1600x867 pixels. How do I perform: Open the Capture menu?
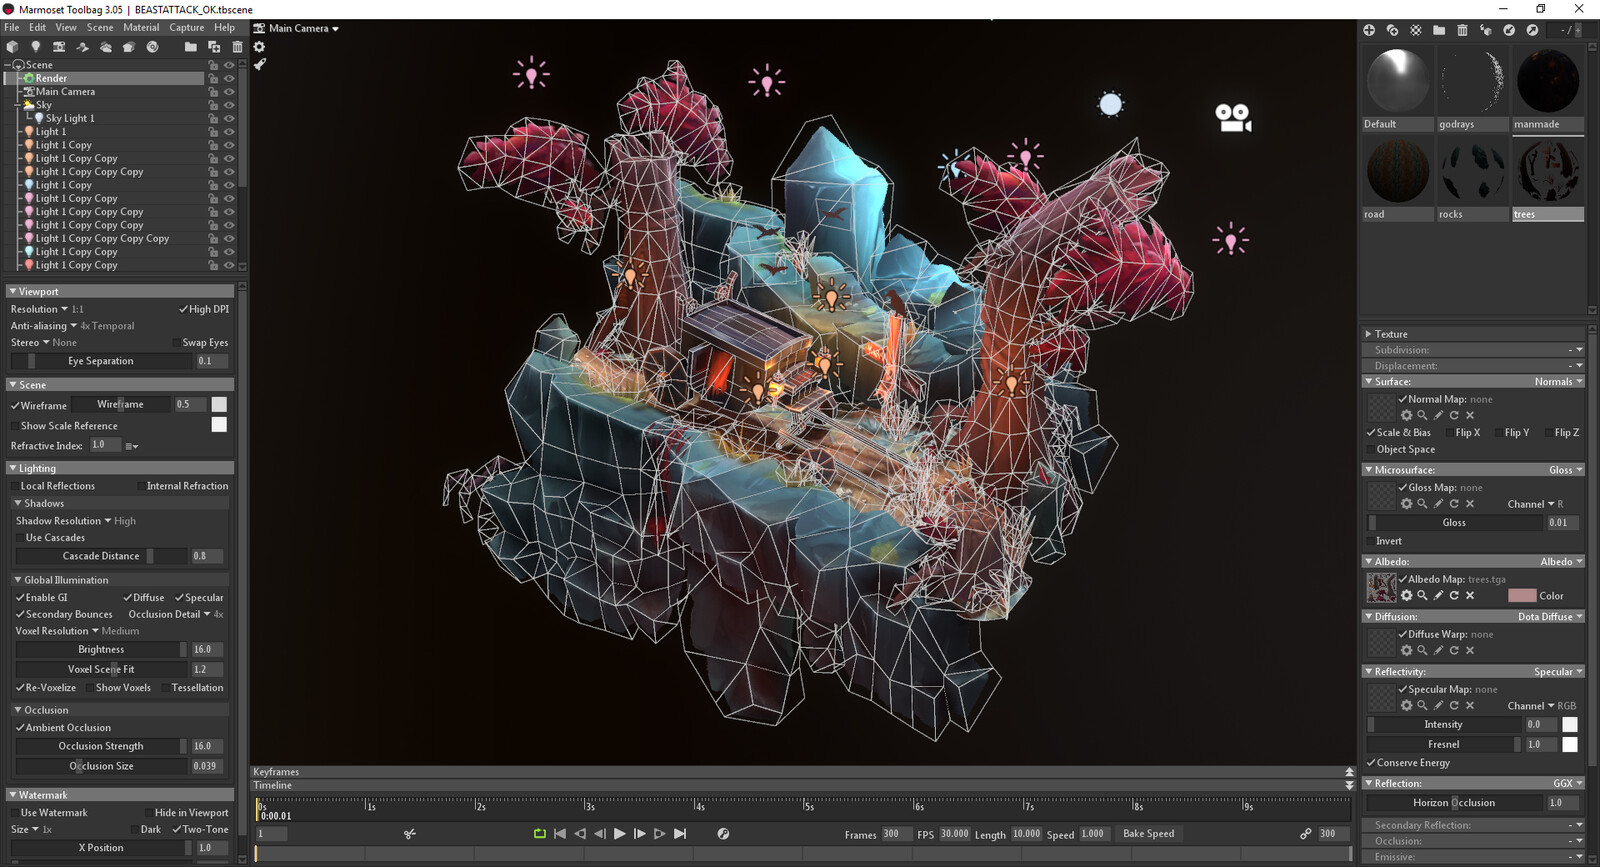[x=187, y=28]
